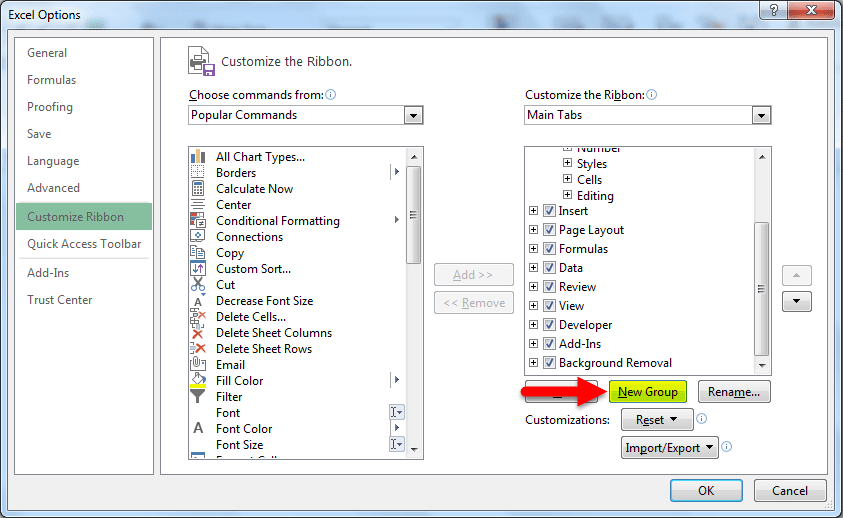Click the Decrease Font Size icon
This screenshot has width=843, height=518.
pos(198,300)
